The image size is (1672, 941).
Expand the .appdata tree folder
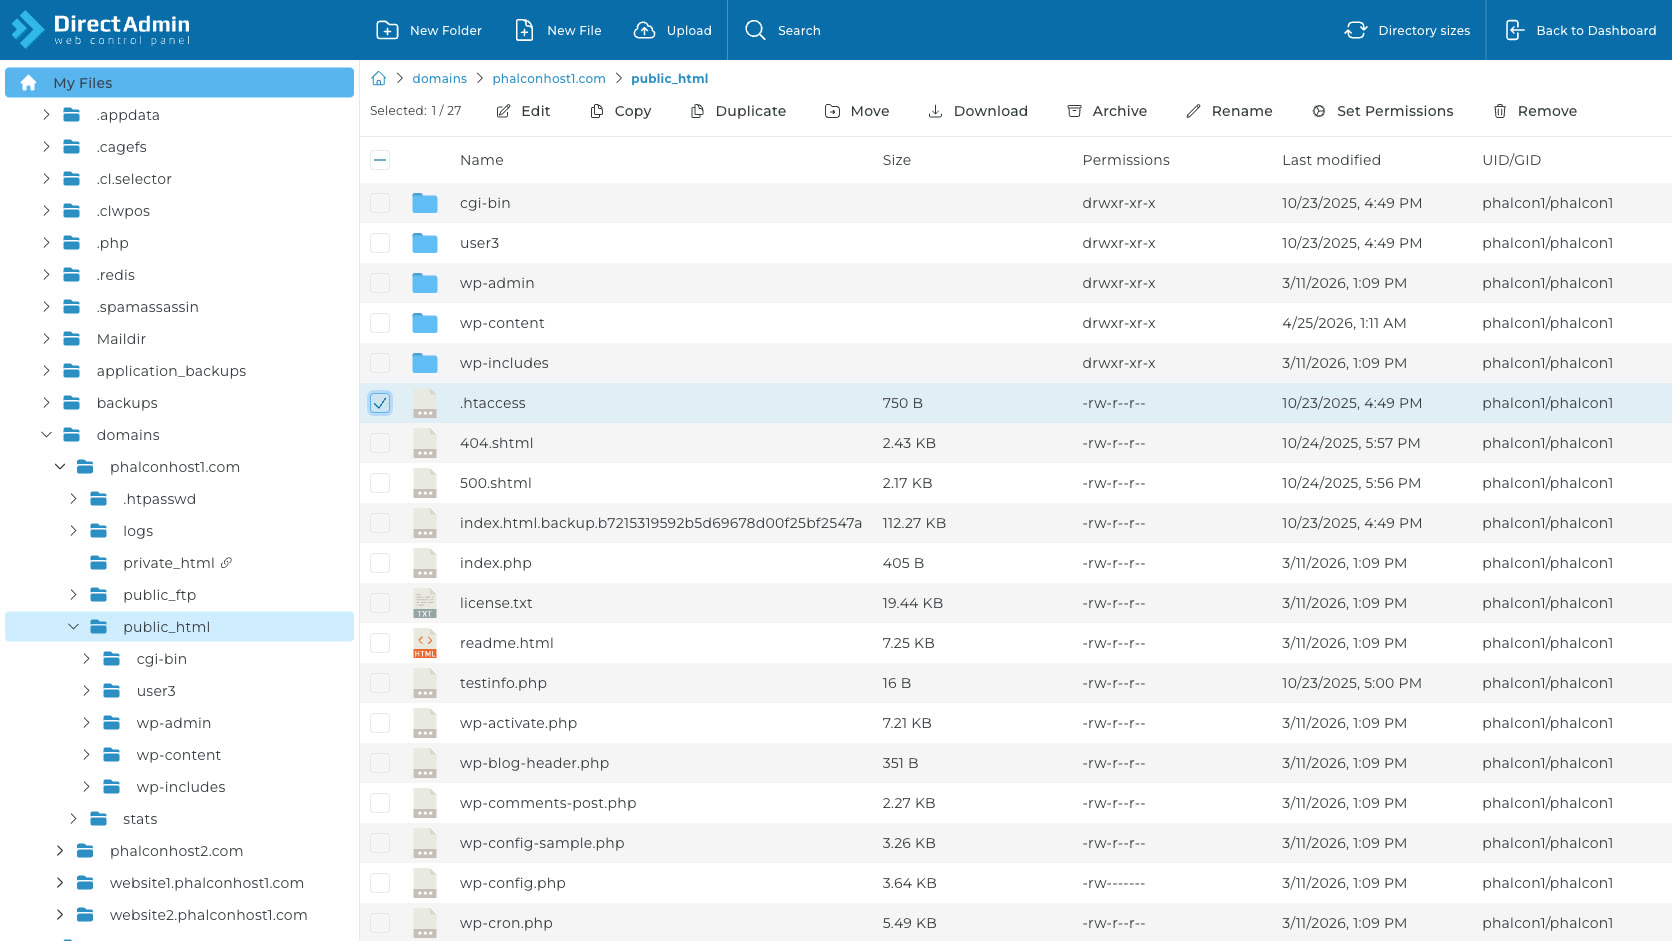click(x=46, y=115)
